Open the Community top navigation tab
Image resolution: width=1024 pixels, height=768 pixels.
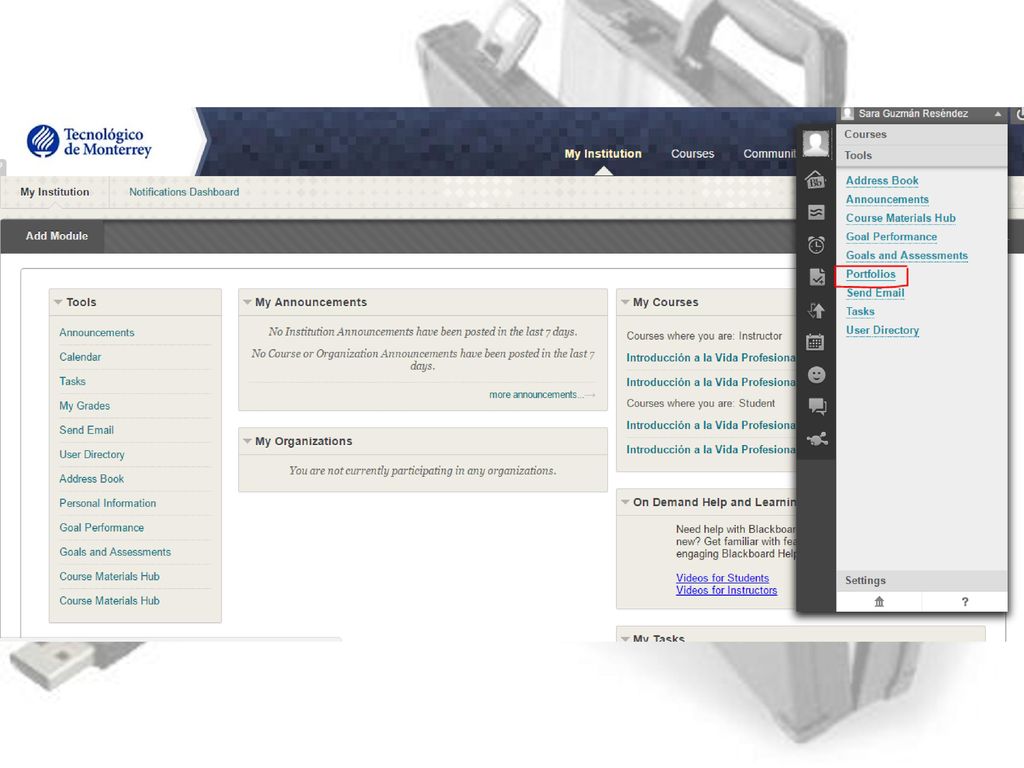[769, 153]
